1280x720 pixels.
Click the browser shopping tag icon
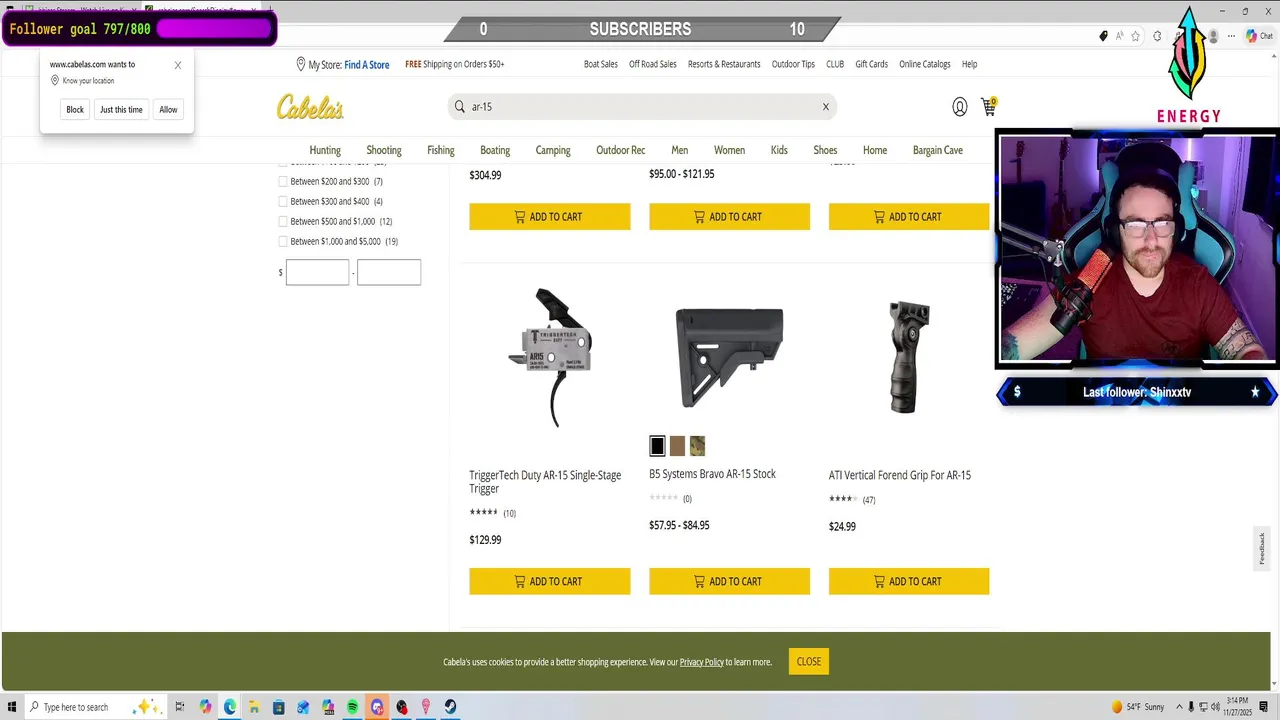click(1104, 36)
